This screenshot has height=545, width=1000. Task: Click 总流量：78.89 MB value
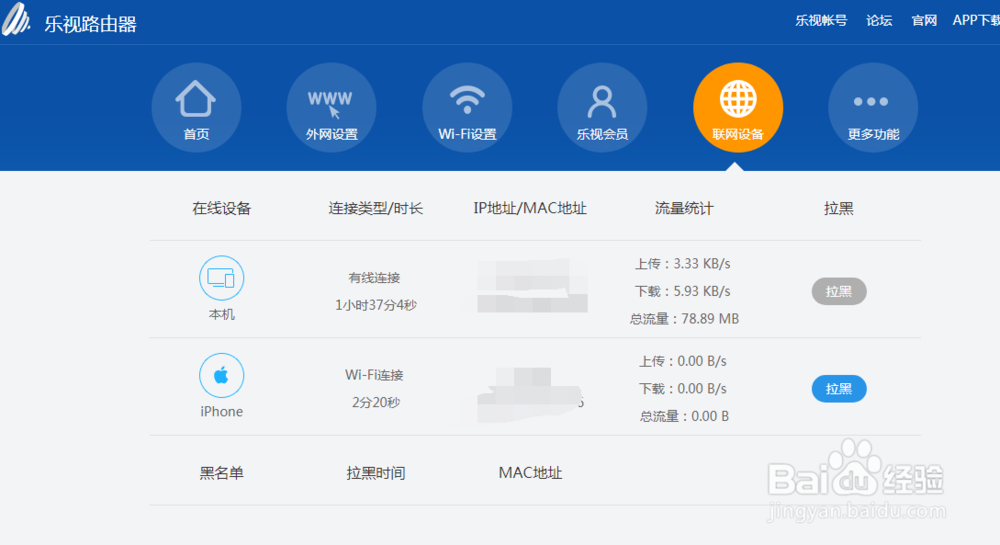click(x=684, y=319)
